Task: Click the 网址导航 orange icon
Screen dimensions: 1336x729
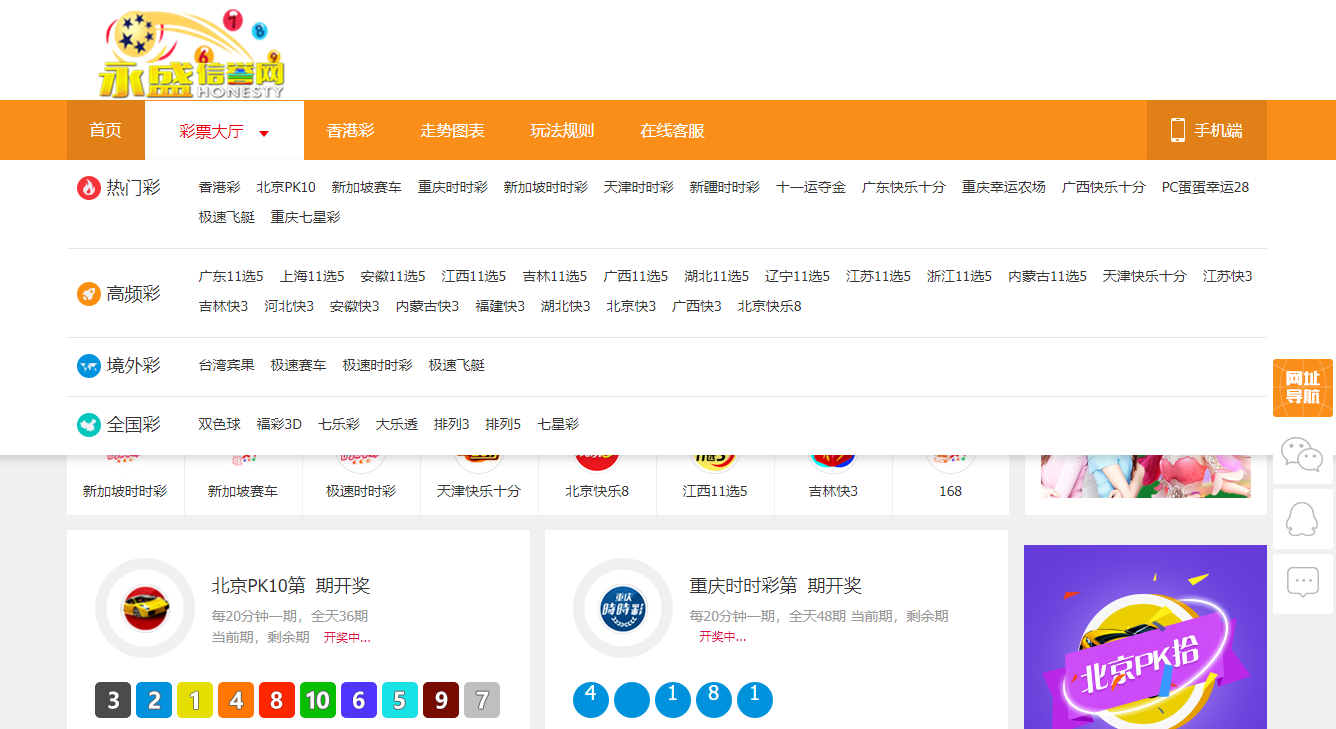Action: click(x=1302, y=387)
